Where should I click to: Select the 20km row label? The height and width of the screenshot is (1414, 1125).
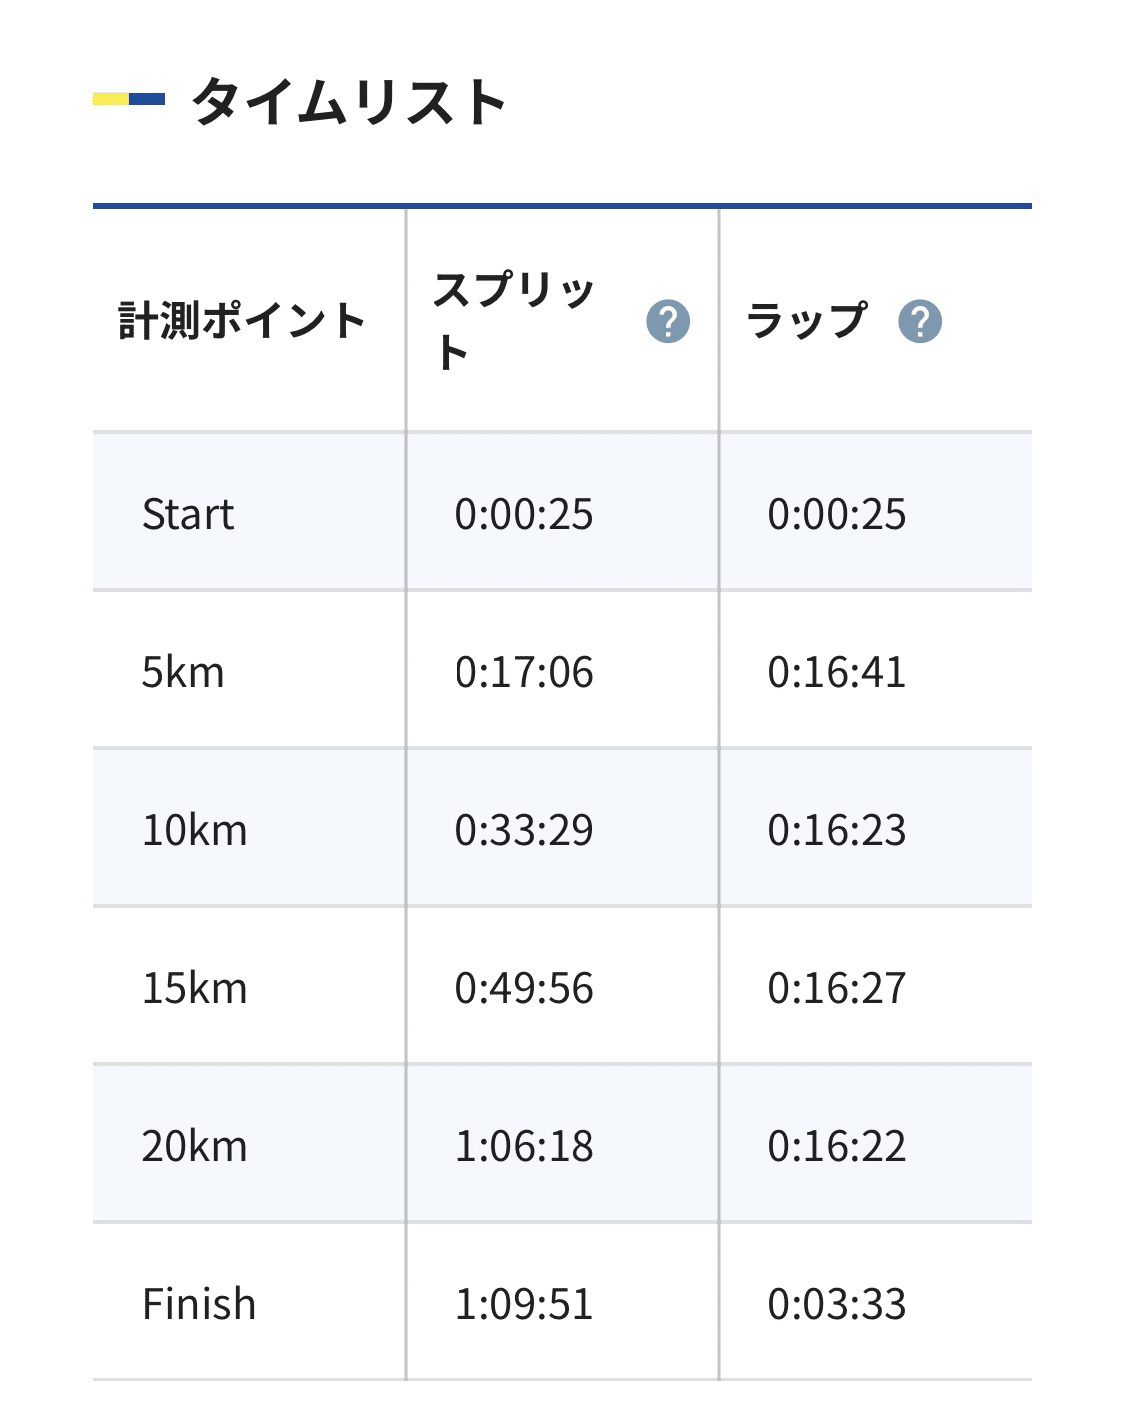pyautogui.click(x=194, y=1147)
